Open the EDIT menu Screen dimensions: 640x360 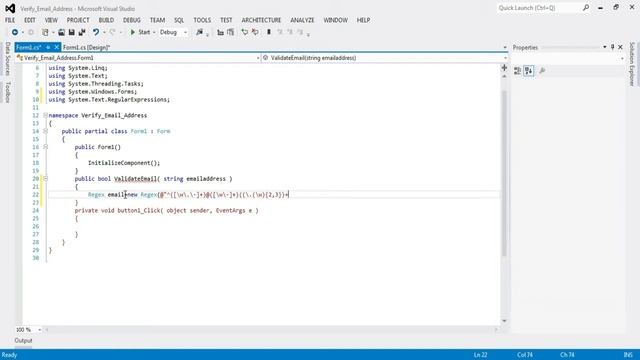click(30, 20)
